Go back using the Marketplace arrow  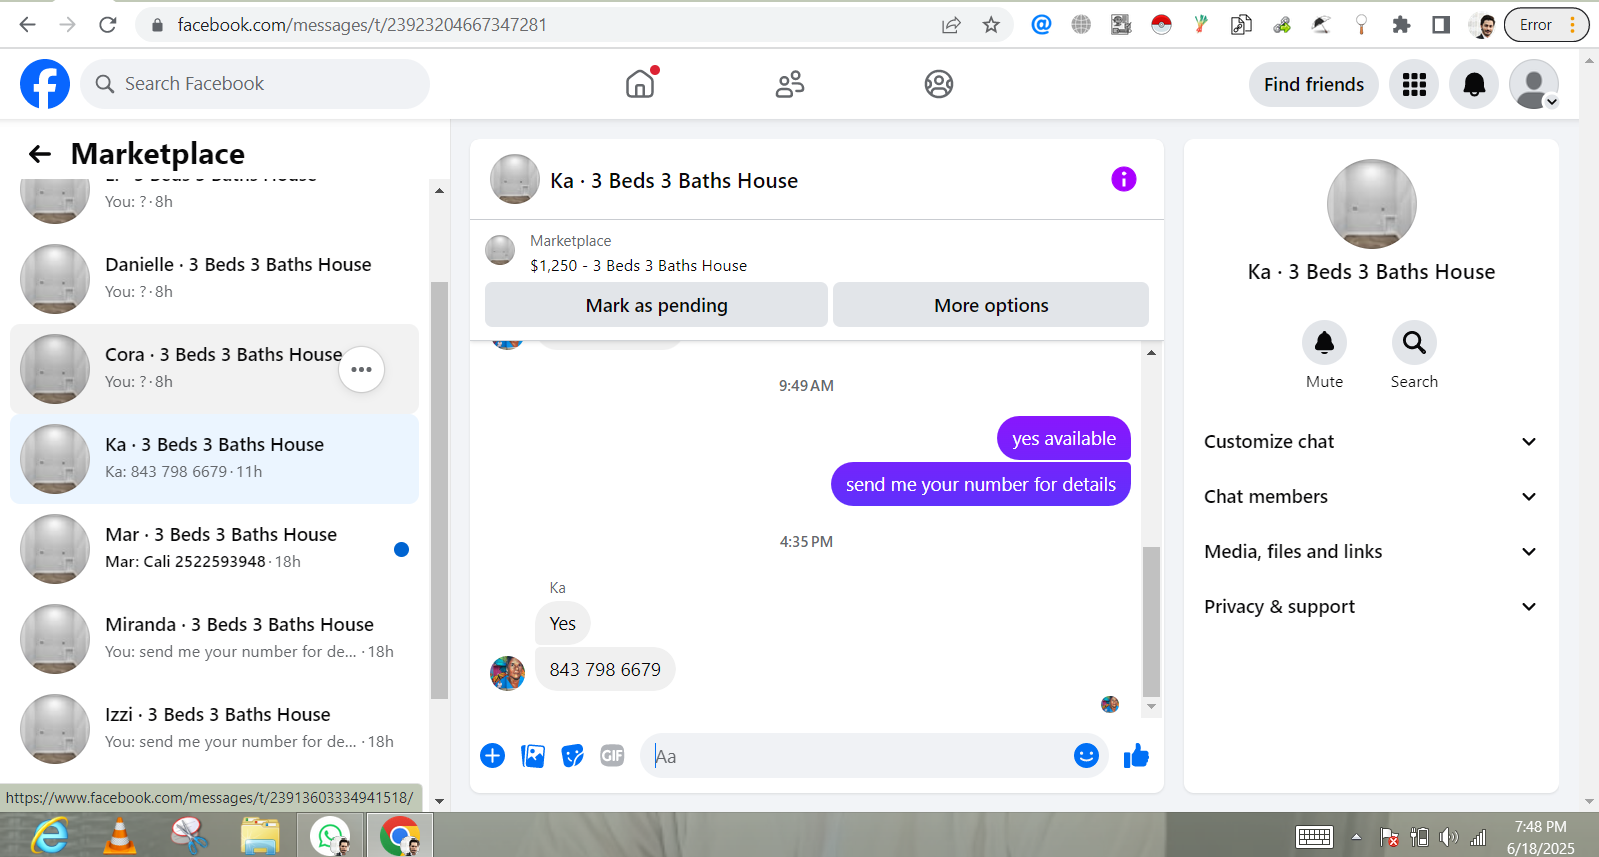coord(40,154)
